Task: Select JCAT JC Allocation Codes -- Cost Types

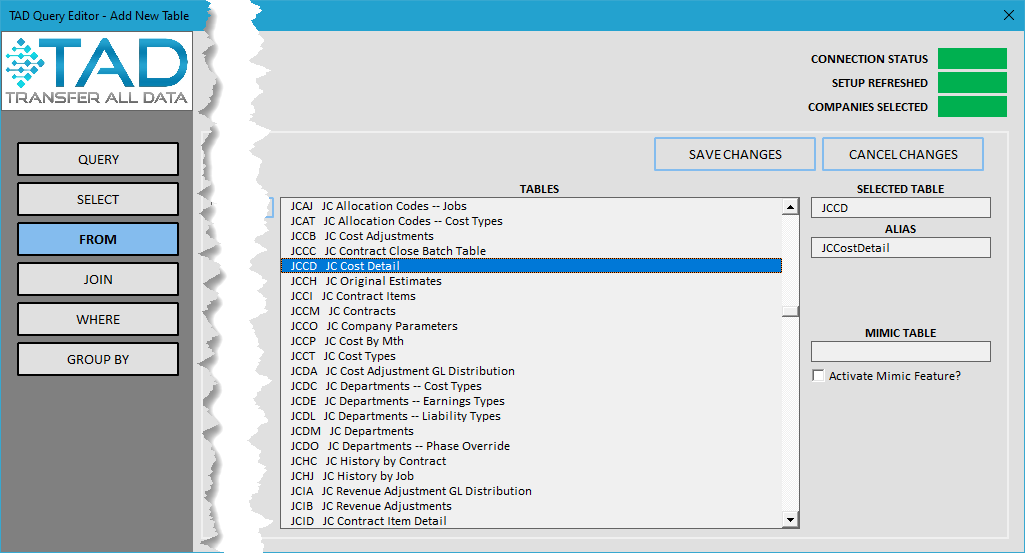Action: (531, 221)
